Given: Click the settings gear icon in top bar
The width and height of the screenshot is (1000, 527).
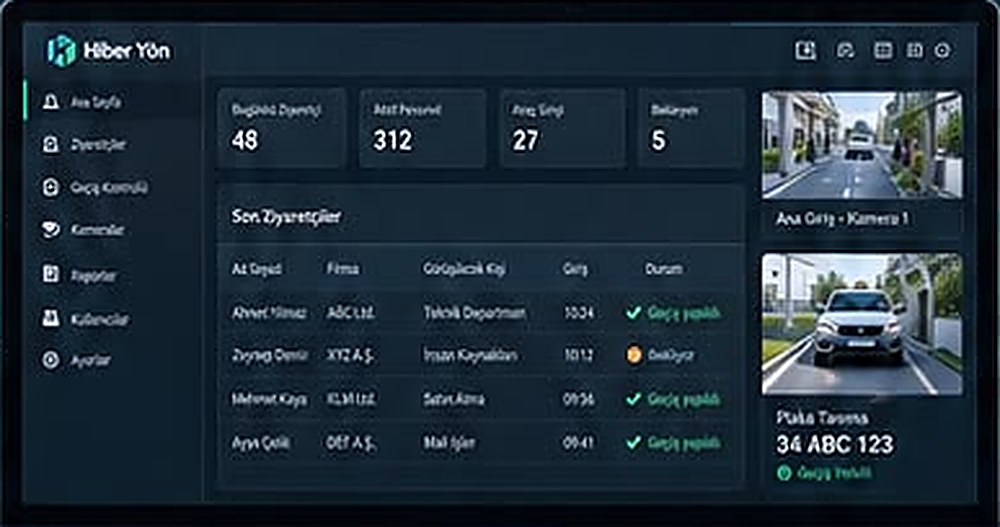Looking at the screenshot, I should (x=942, y=50).
